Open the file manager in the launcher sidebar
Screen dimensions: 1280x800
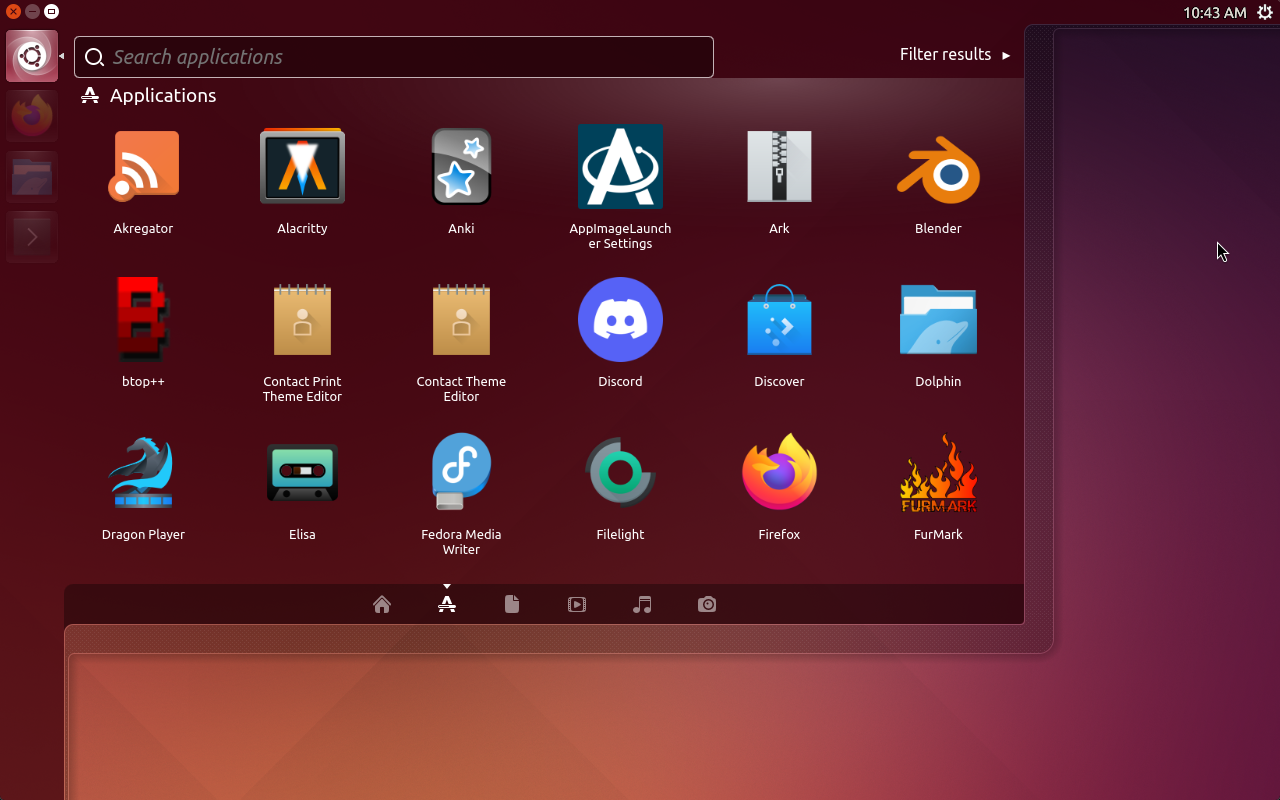(x=32, y=177)
